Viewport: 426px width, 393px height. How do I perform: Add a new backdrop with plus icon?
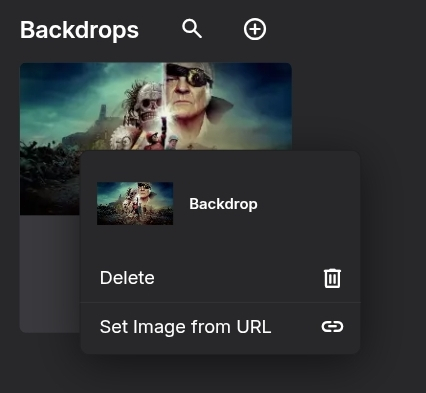[x=255, y=29]
